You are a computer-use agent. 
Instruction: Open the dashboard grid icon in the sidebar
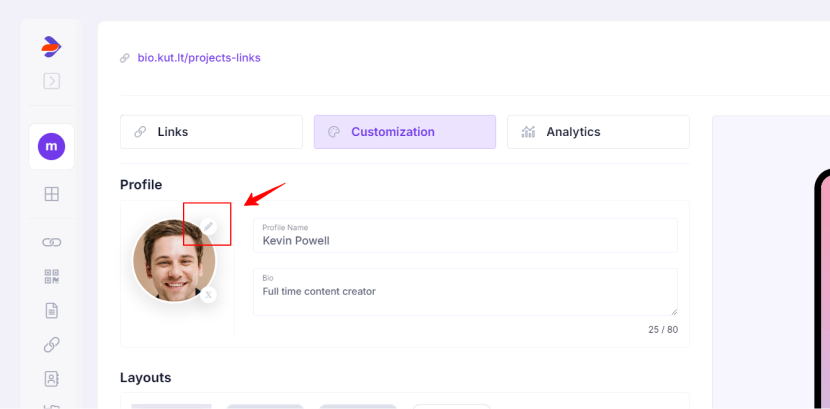tap(51, 194)
